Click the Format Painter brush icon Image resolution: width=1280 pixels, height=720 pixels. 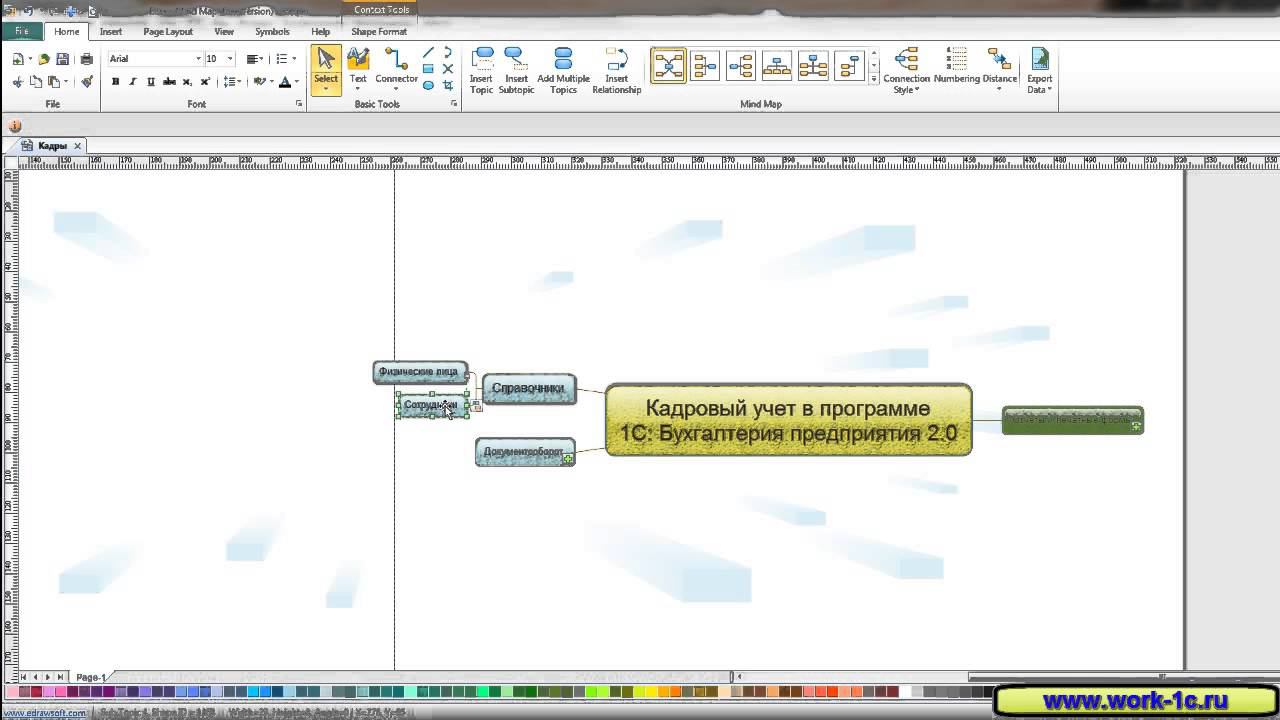tap(87, 82)
